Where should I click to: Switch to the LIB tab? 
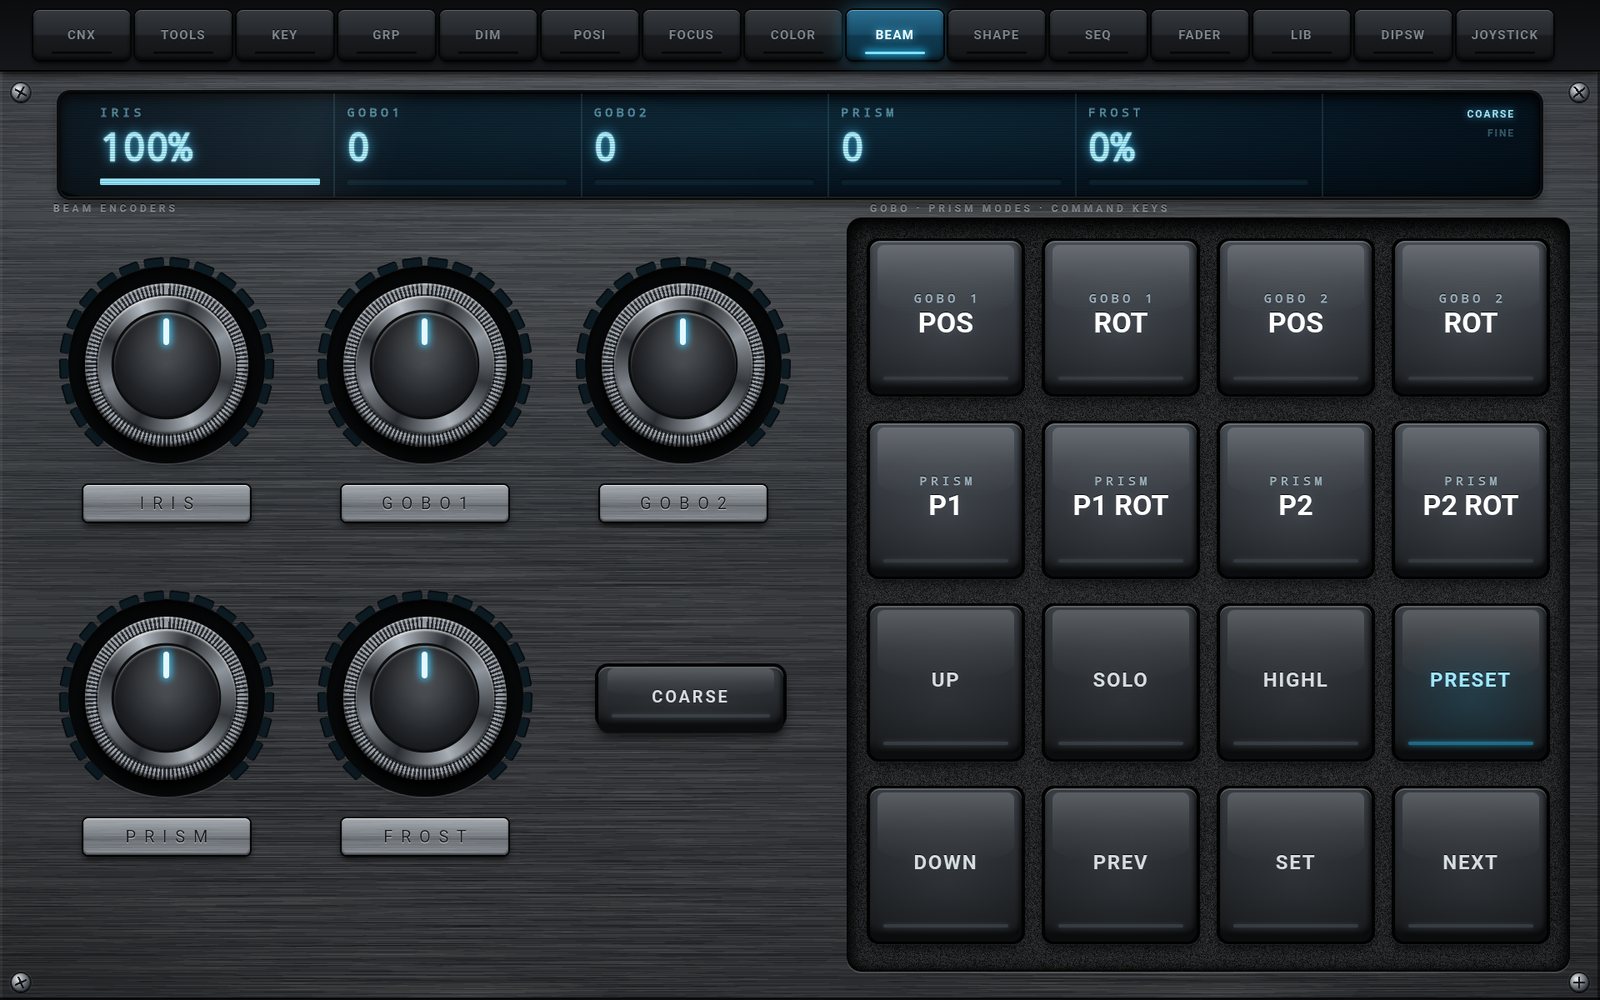1301,35
